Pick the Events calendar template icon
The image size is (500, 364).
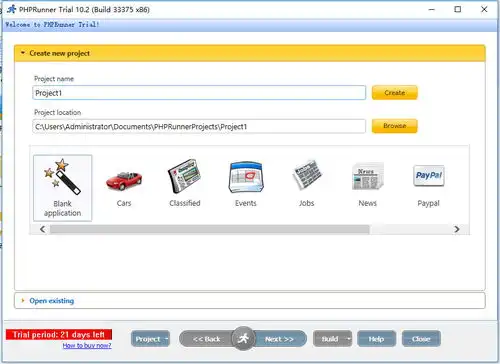246,177
